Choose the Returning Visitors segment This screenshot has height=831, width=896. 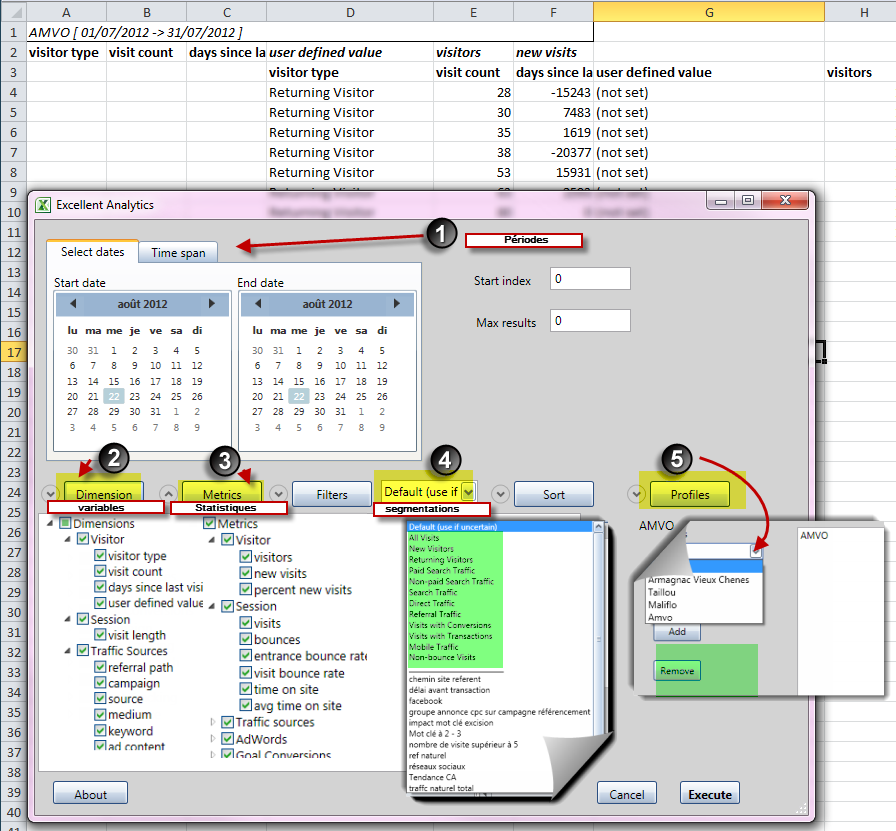(441, 560)
